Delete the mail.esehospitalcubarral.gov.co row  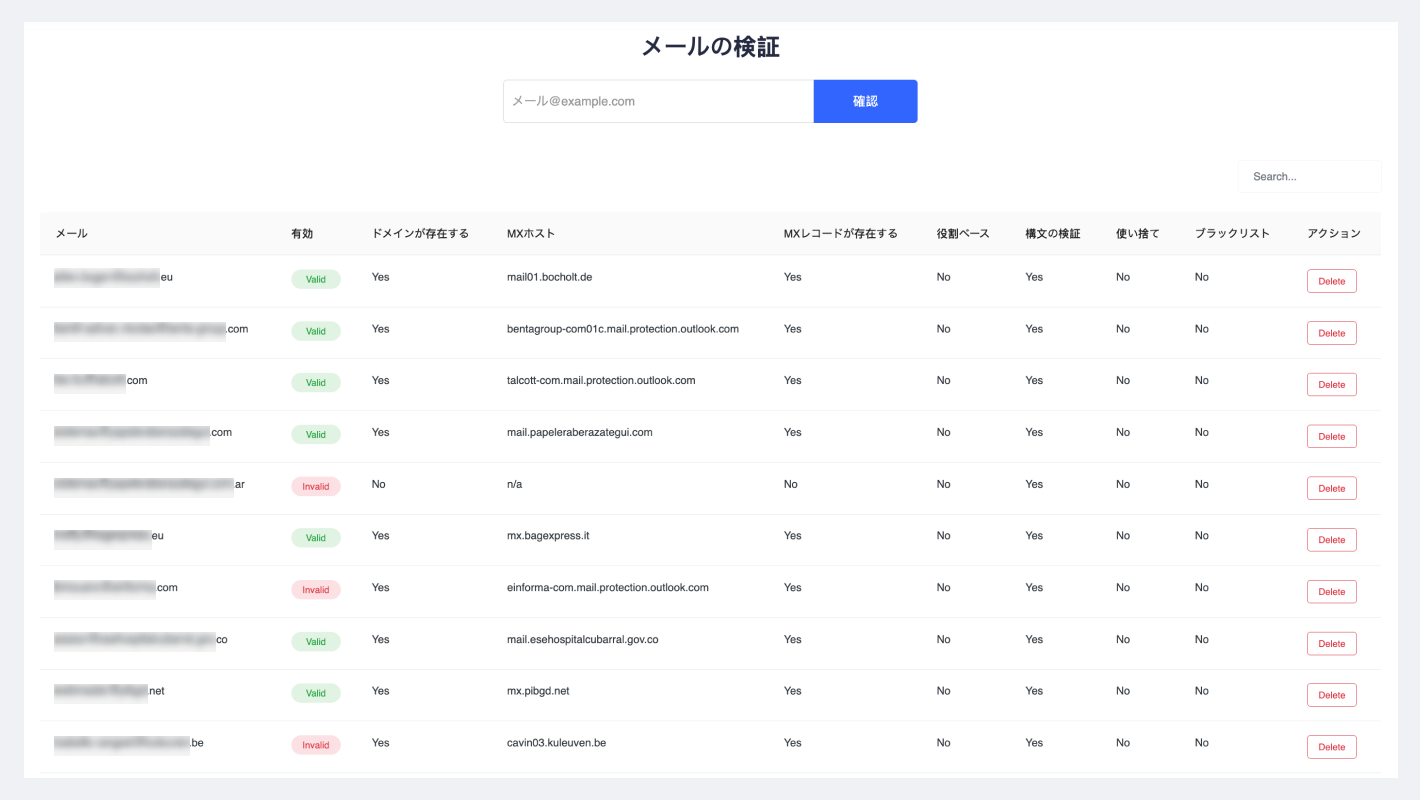tap(1331, 644)
